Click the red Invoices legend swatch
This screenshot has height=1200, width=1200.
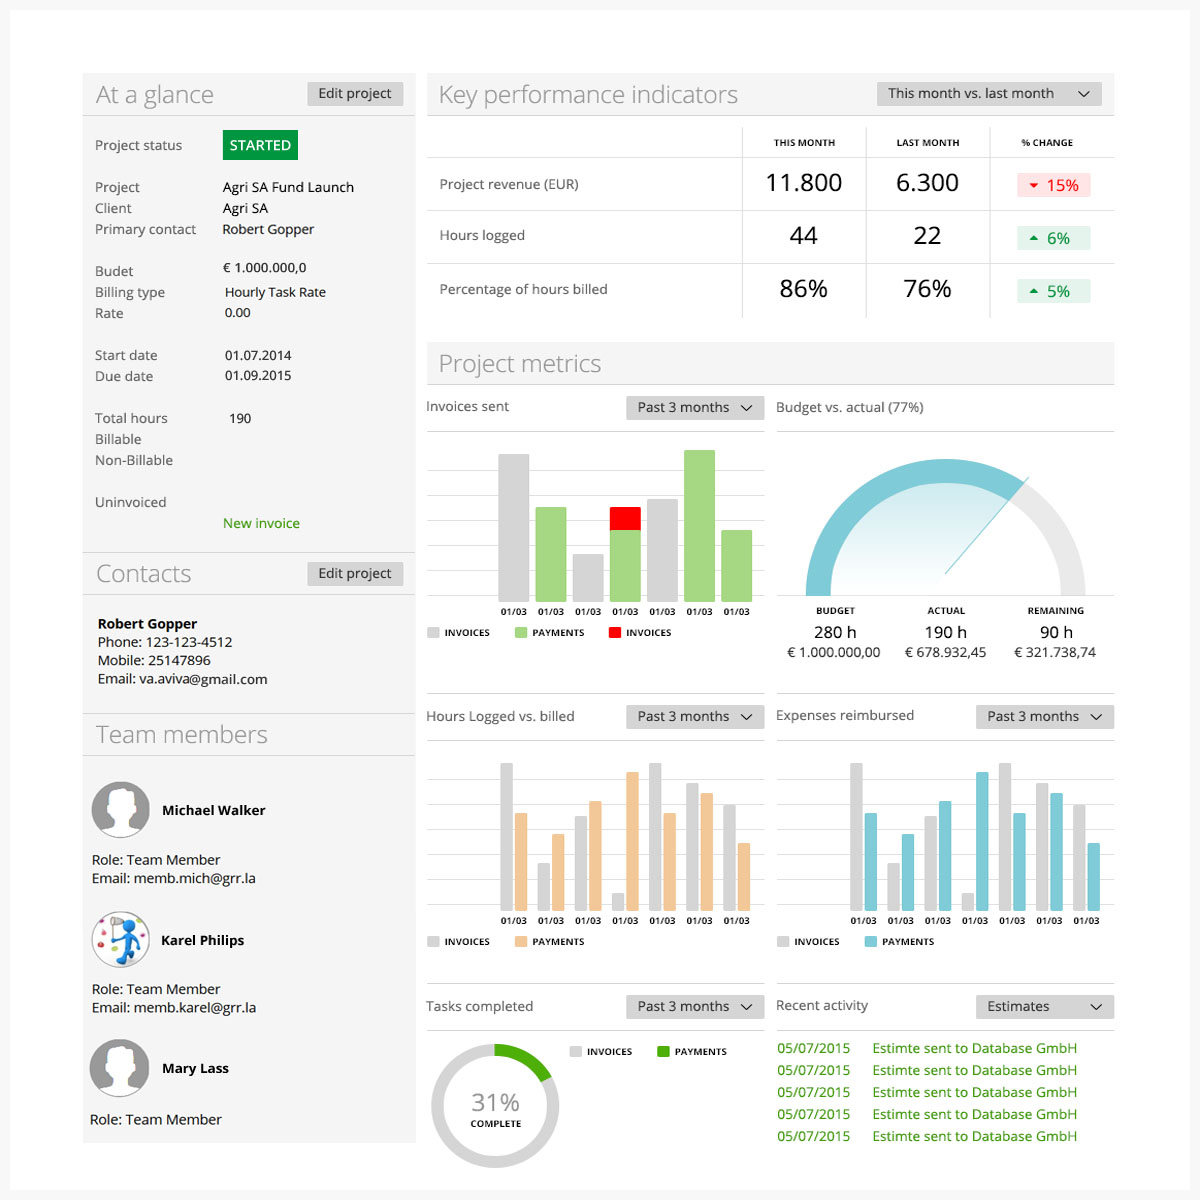tap(615, 633)
